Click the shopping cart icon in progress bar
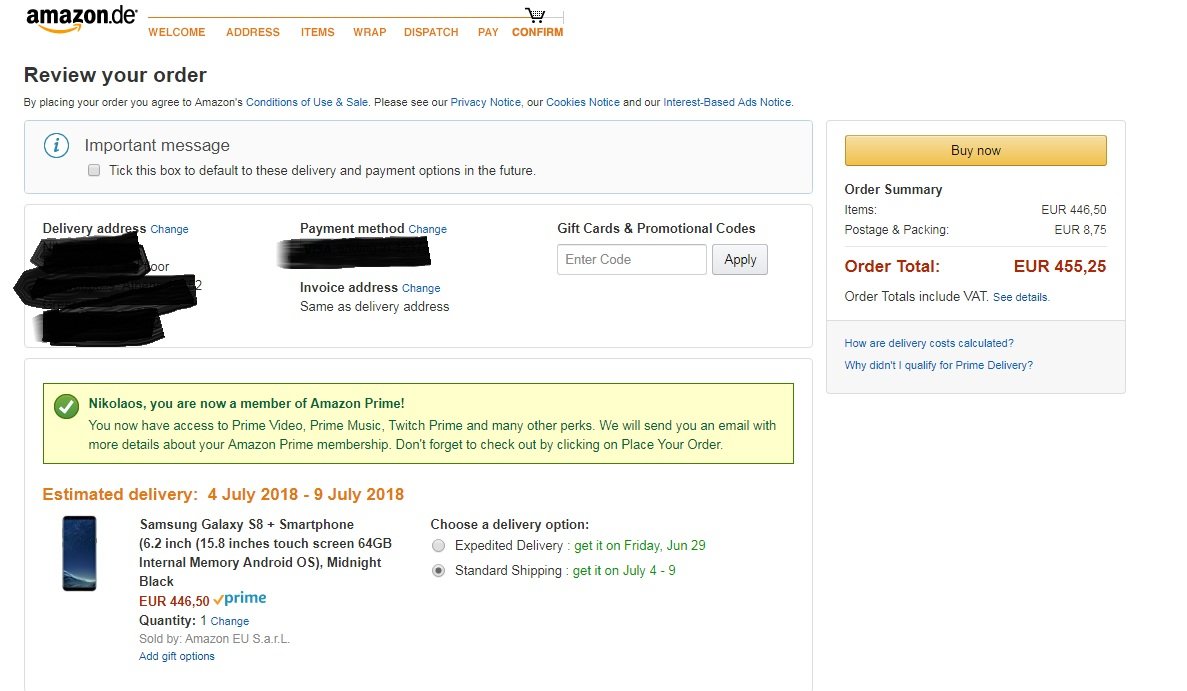1187x691 pixels. tap(535, 16)
